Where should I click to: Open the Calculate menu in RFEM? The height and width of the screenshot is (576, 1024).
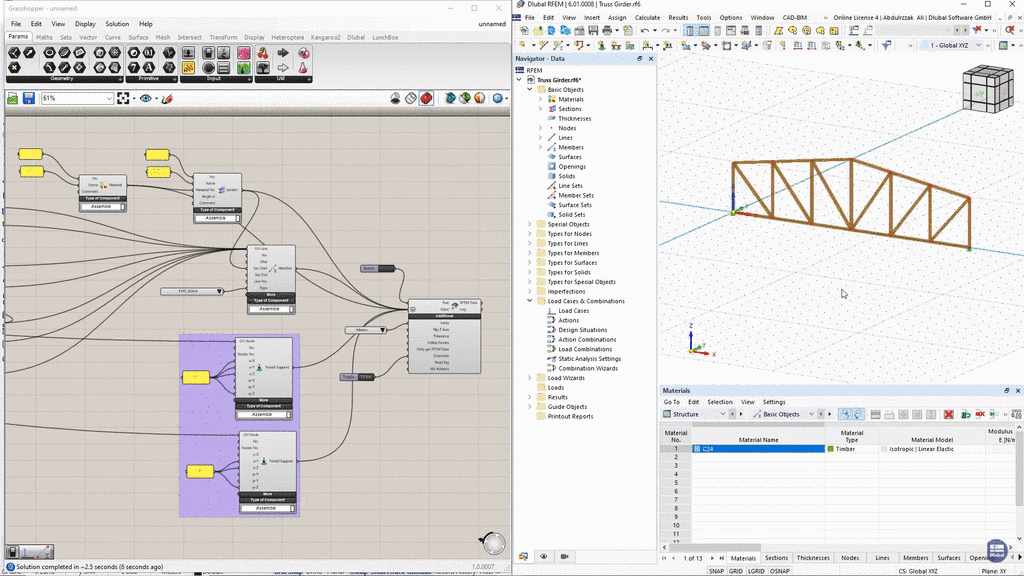[x=647, y=17]
